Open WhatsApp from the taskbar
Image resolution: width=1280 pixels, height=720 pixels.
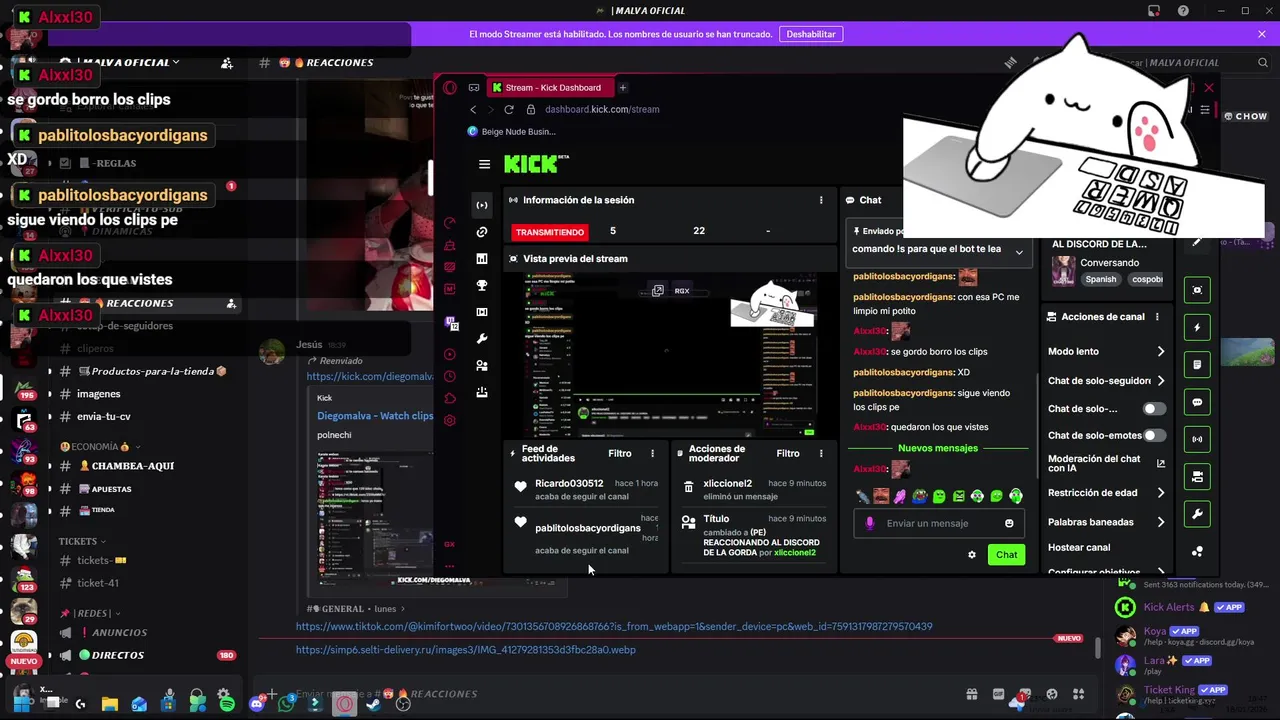286,703
